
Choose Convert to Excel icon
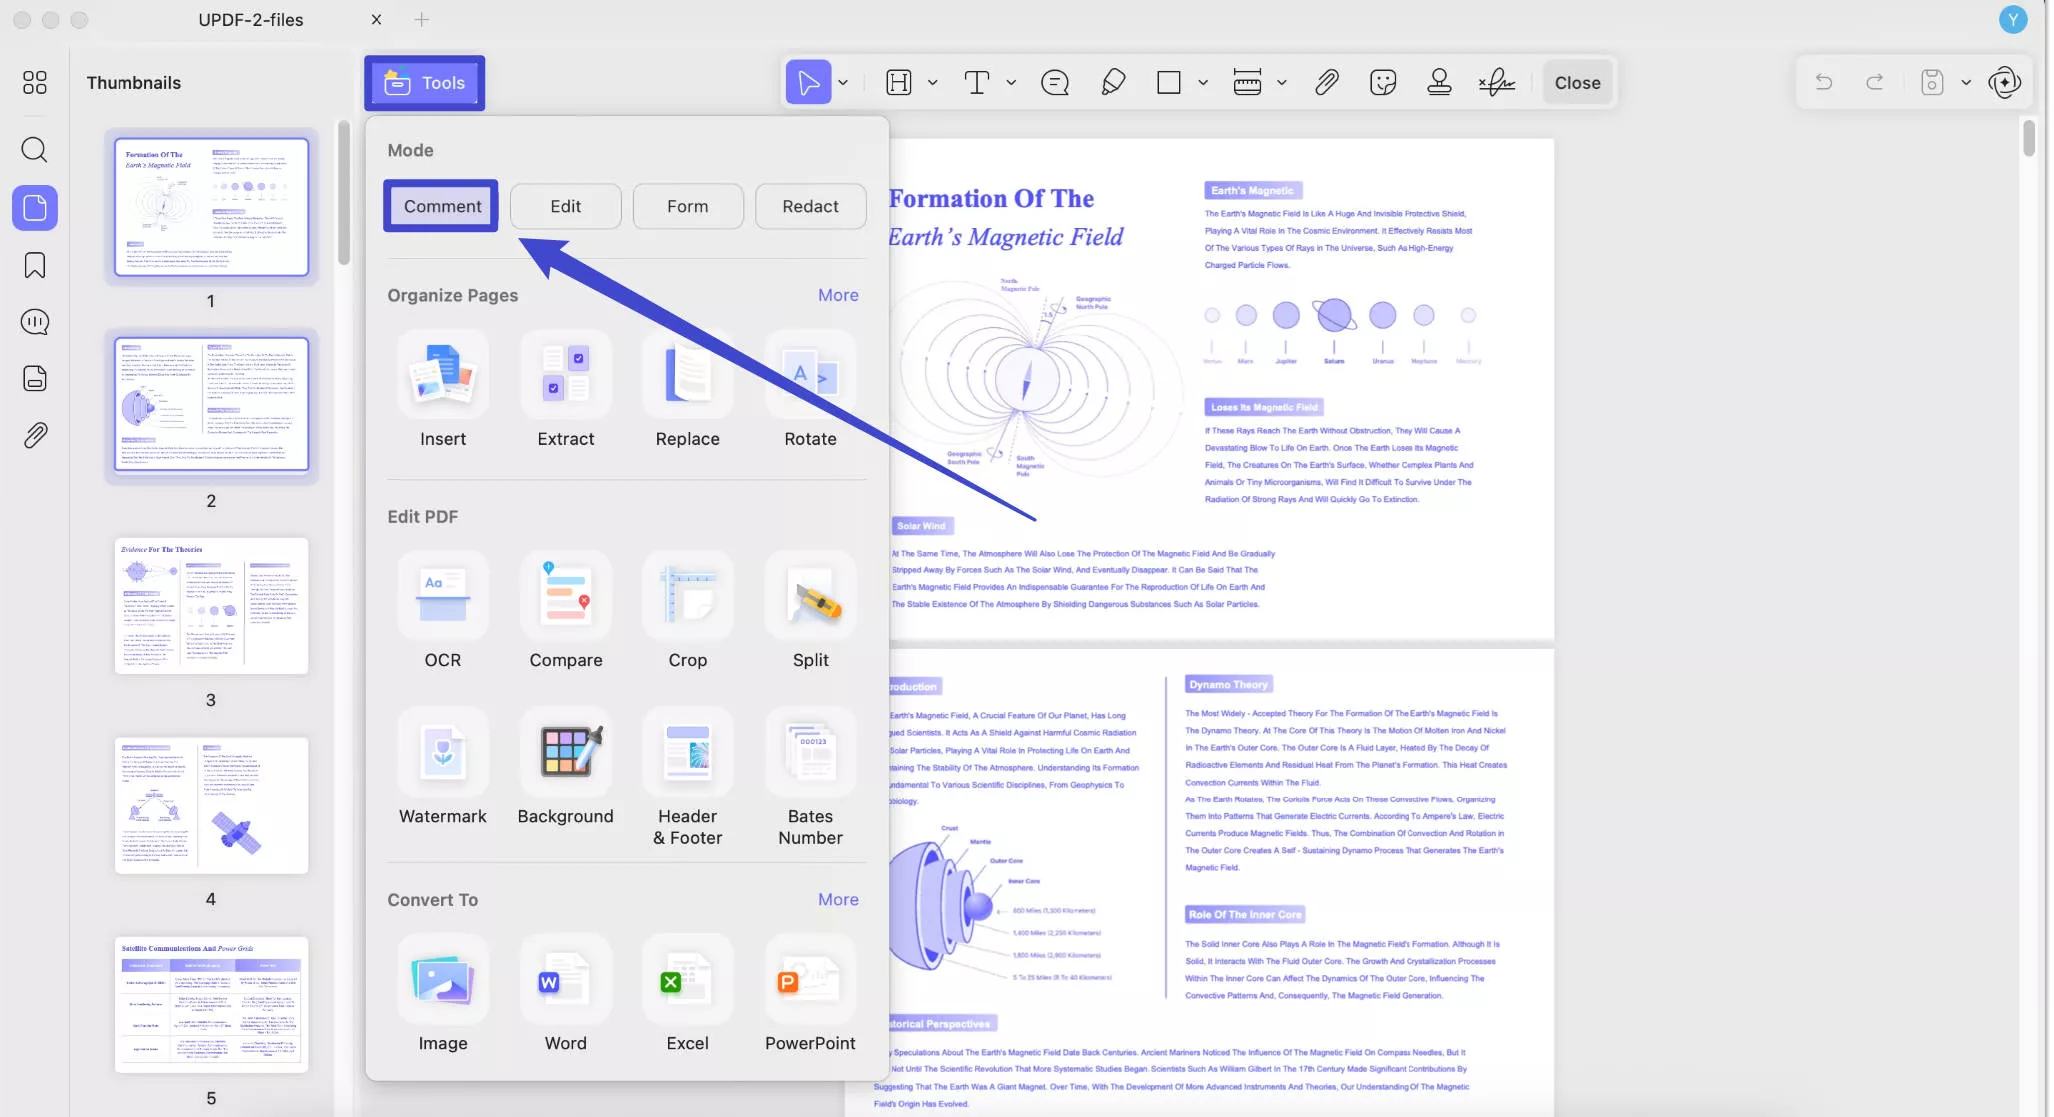click(x=687, y=980)
